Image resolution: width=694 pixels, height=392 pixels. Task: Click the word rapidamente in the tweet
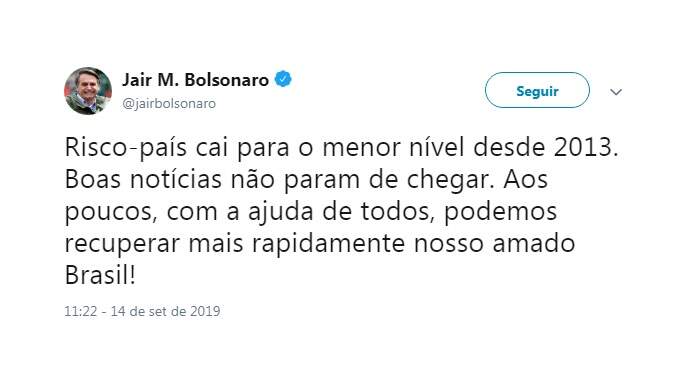point(328,244)
